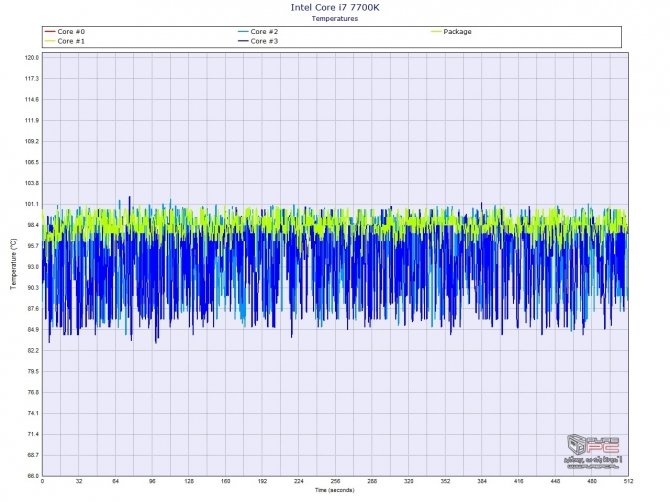Image resolution: width=670 pixels, height=502 pixels.
Task: Click the 98.4 y-axis label
Action: [x=32, y=225]
